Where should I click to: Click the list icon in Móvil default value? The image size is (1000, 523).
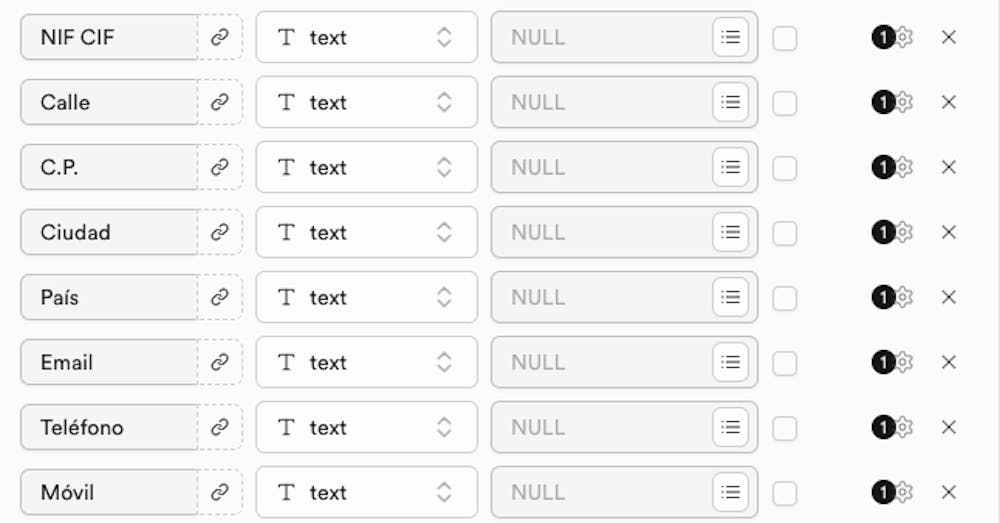click(x=730, y=492)
